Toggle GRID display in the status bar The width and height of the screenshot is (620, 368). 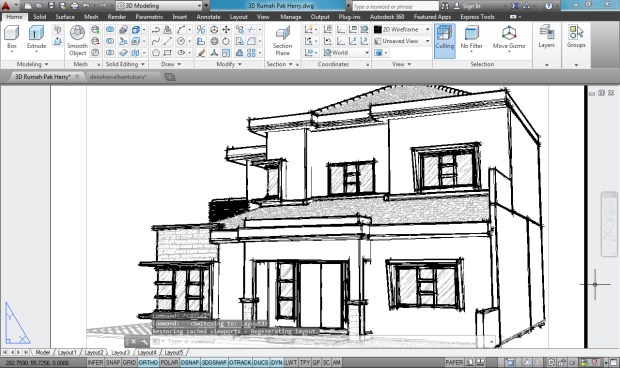(x=129, y=362)
